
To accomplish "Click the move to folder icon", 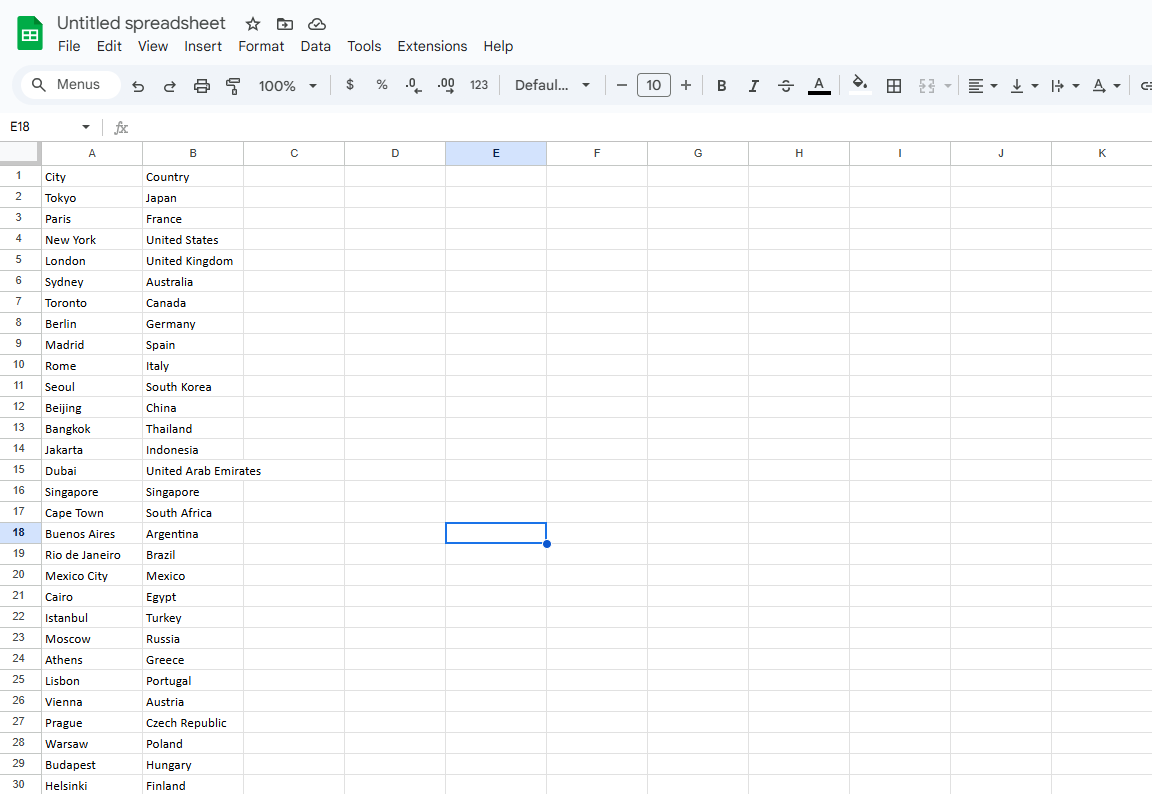I will coord(285,24).
